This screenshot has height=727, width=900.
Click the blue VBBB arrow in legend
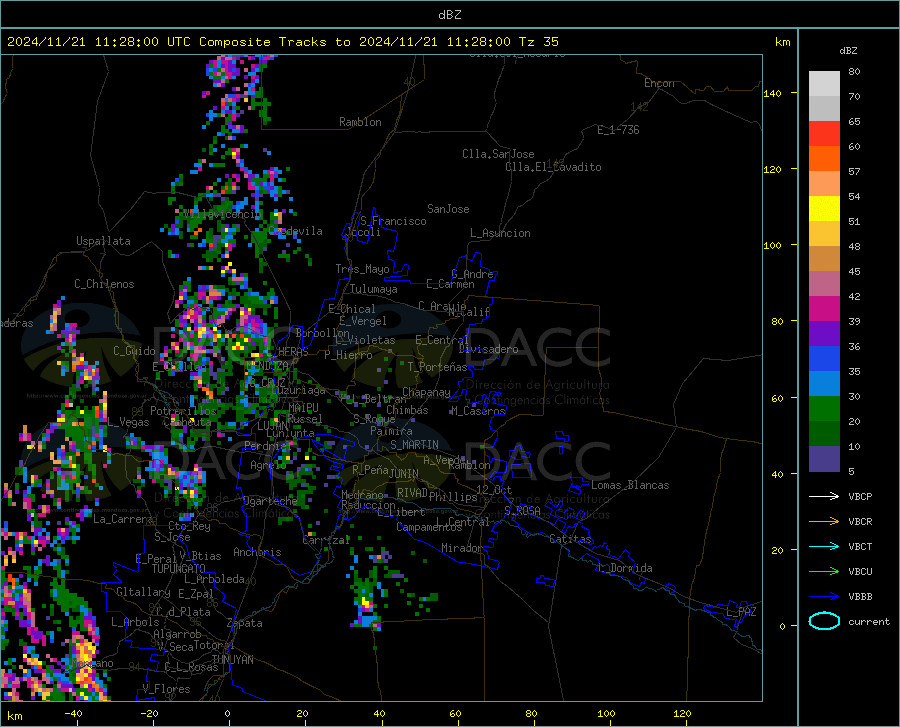[x=824, y=597]
